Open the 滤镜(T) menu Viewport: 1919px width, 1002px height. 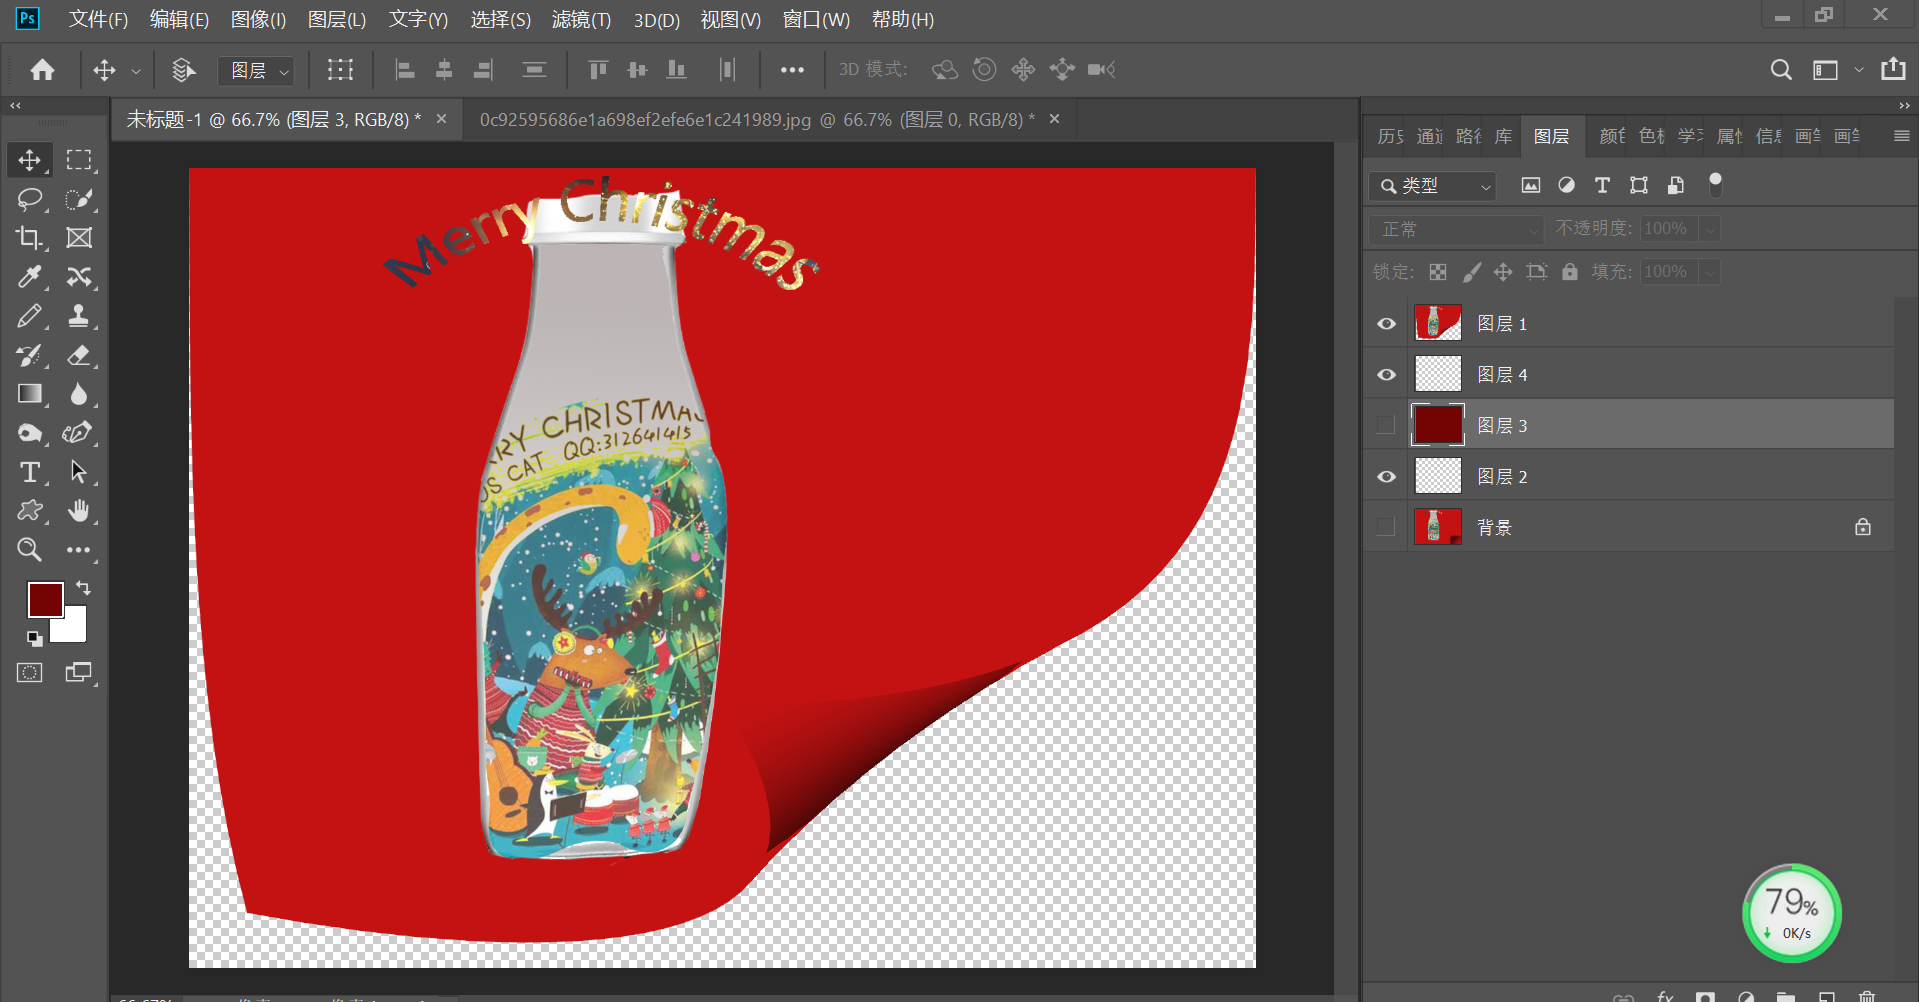pos(581,19)
